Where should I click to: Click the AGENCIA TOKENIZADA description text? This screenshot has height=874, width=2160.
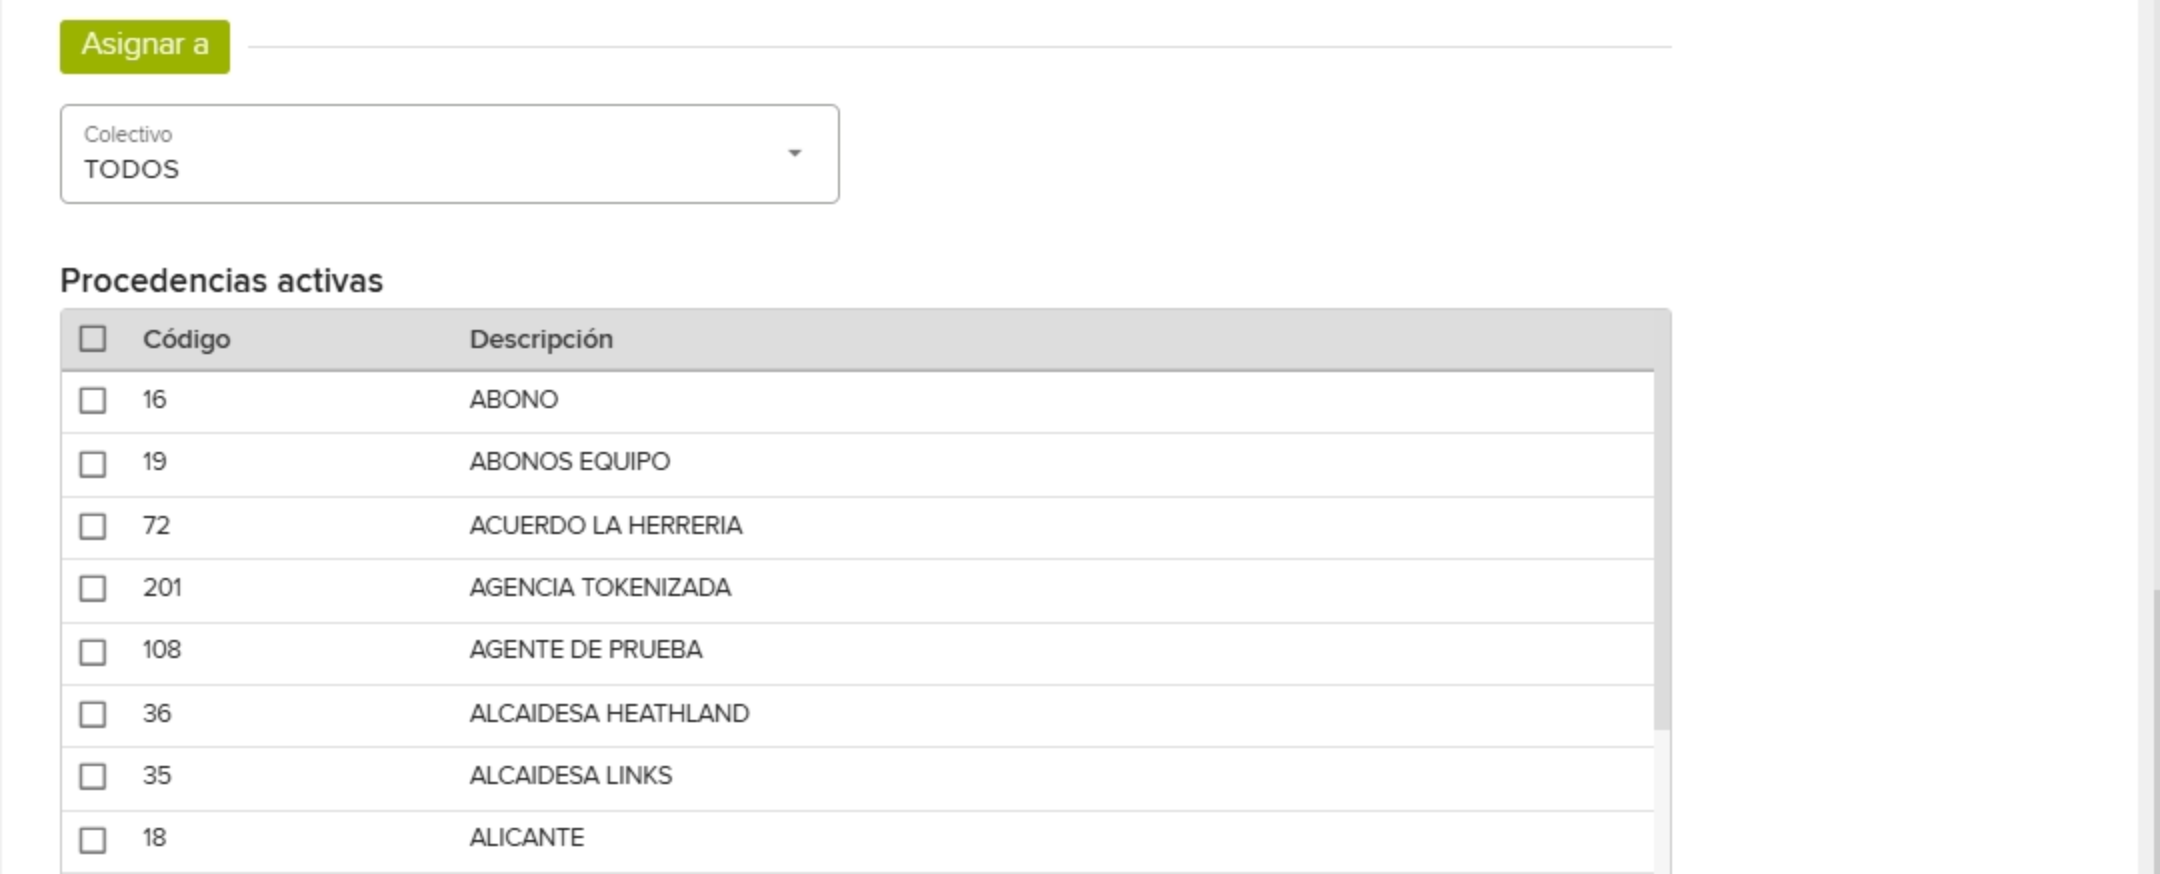click(600, 588)
